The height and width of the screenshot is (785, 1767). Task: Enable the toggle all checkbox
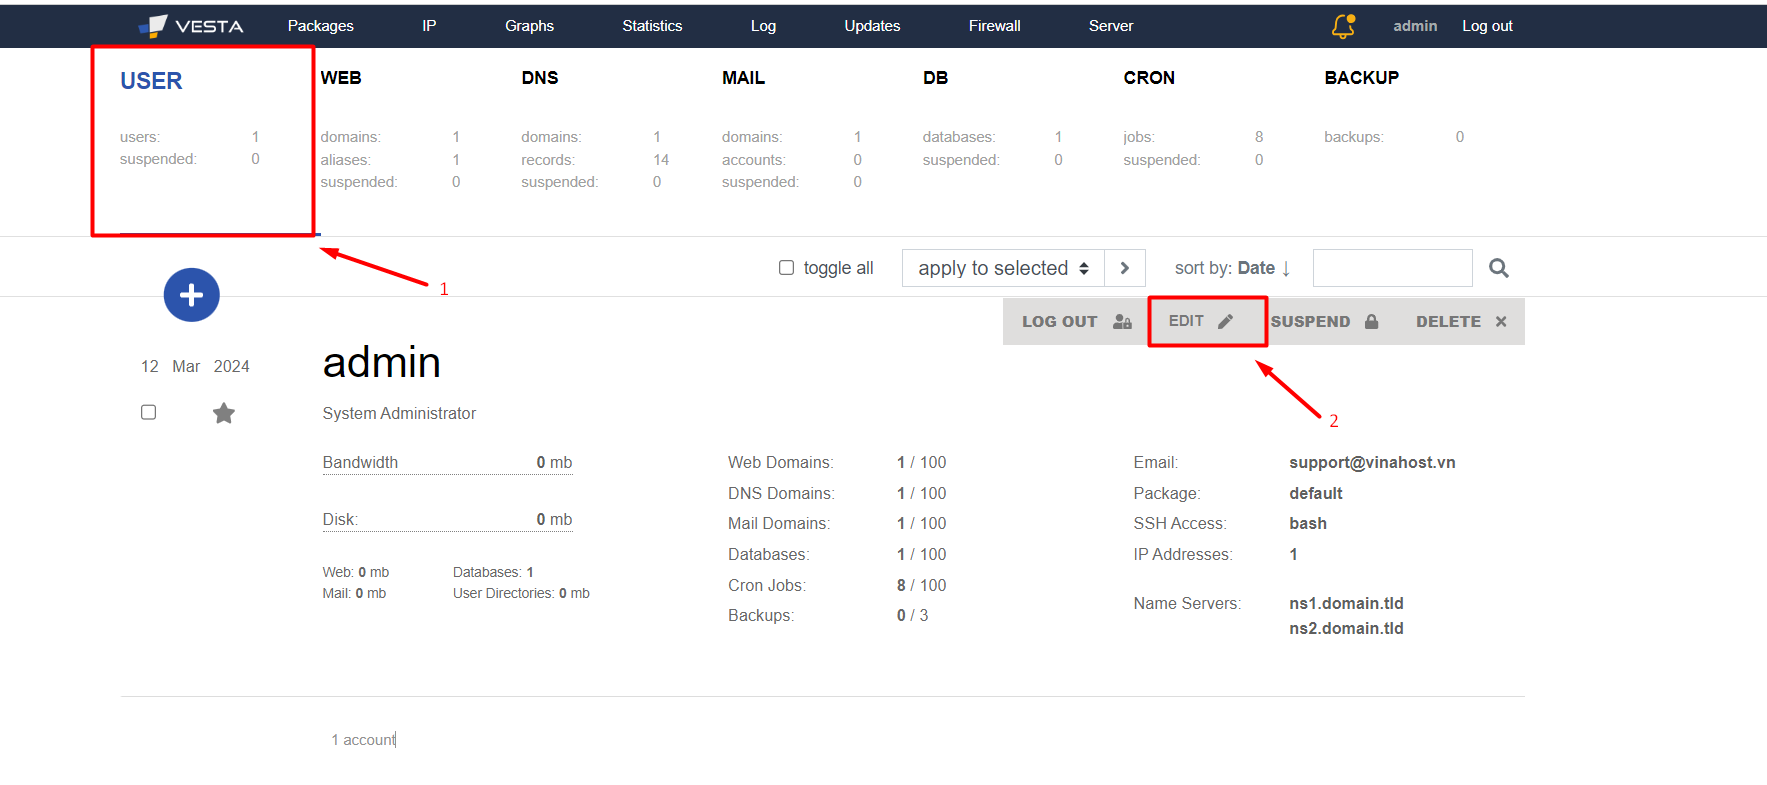pyautogui.click(x=786, y=268)
